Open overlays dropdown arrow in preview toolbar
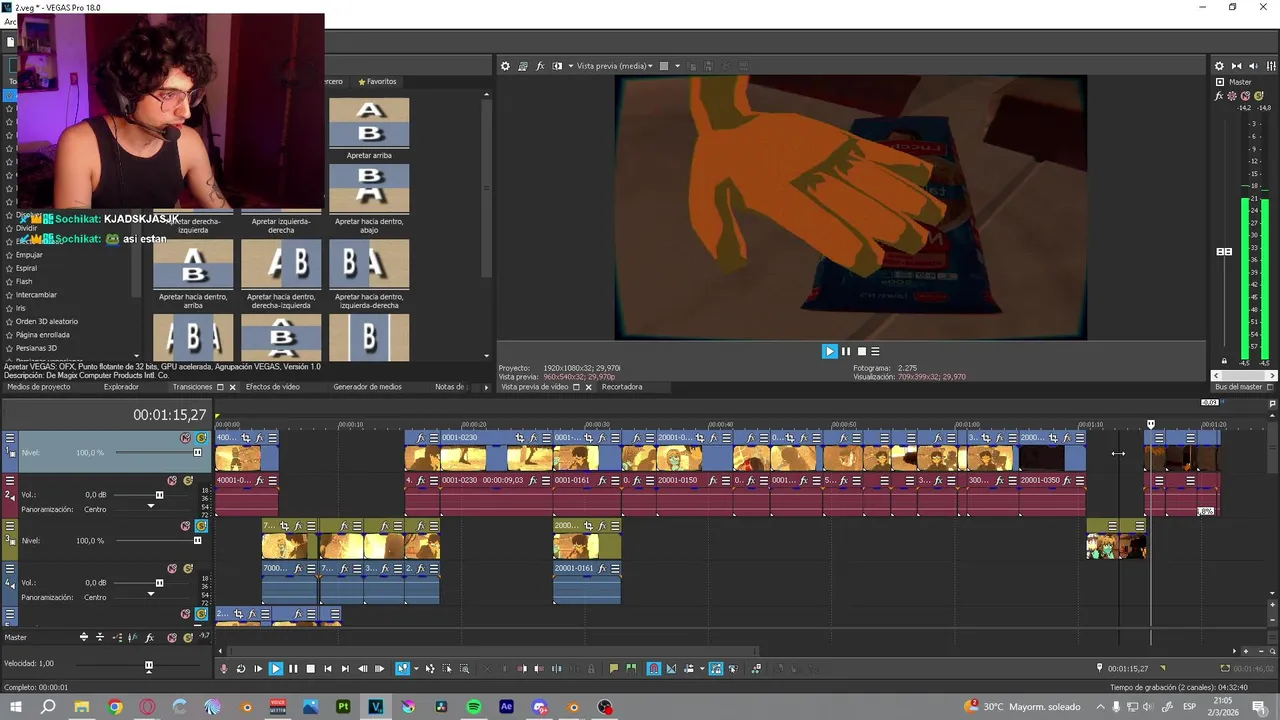 (677, 66)
